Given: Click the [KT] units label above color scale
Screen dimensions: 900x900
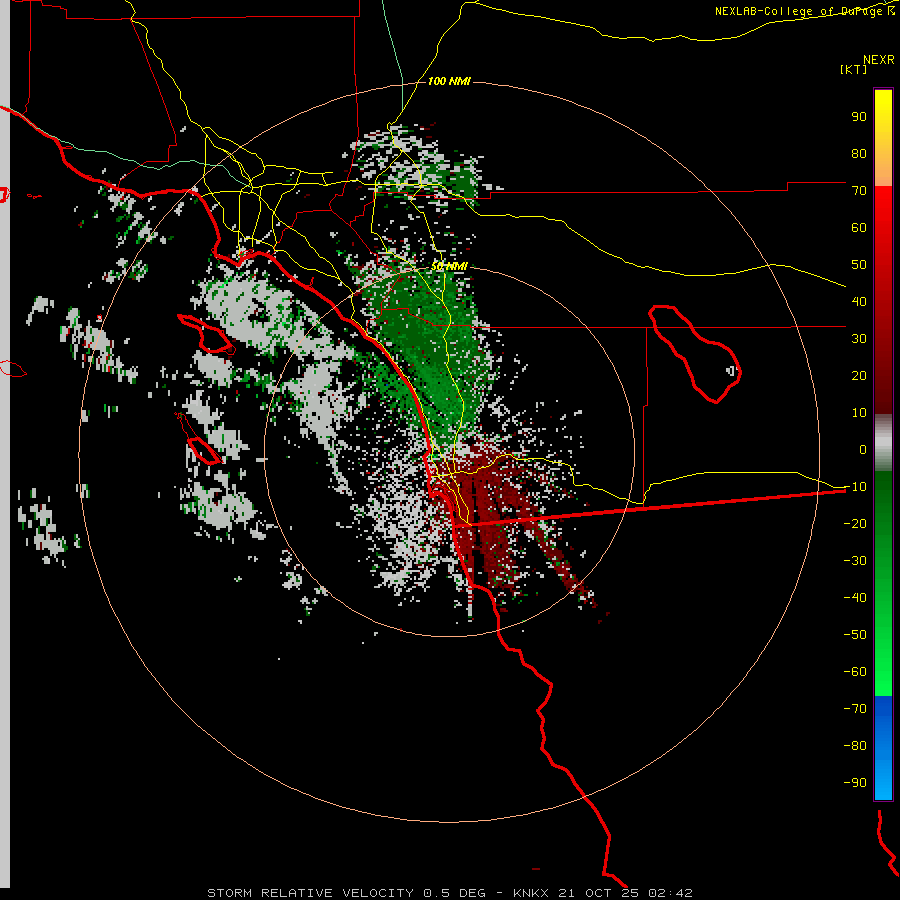Looking at the screenshot, I should click(x=853, y=69).
